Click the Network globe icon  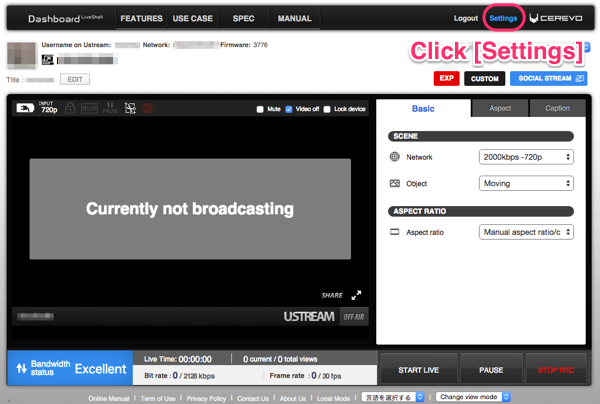[x=395, y=156]
